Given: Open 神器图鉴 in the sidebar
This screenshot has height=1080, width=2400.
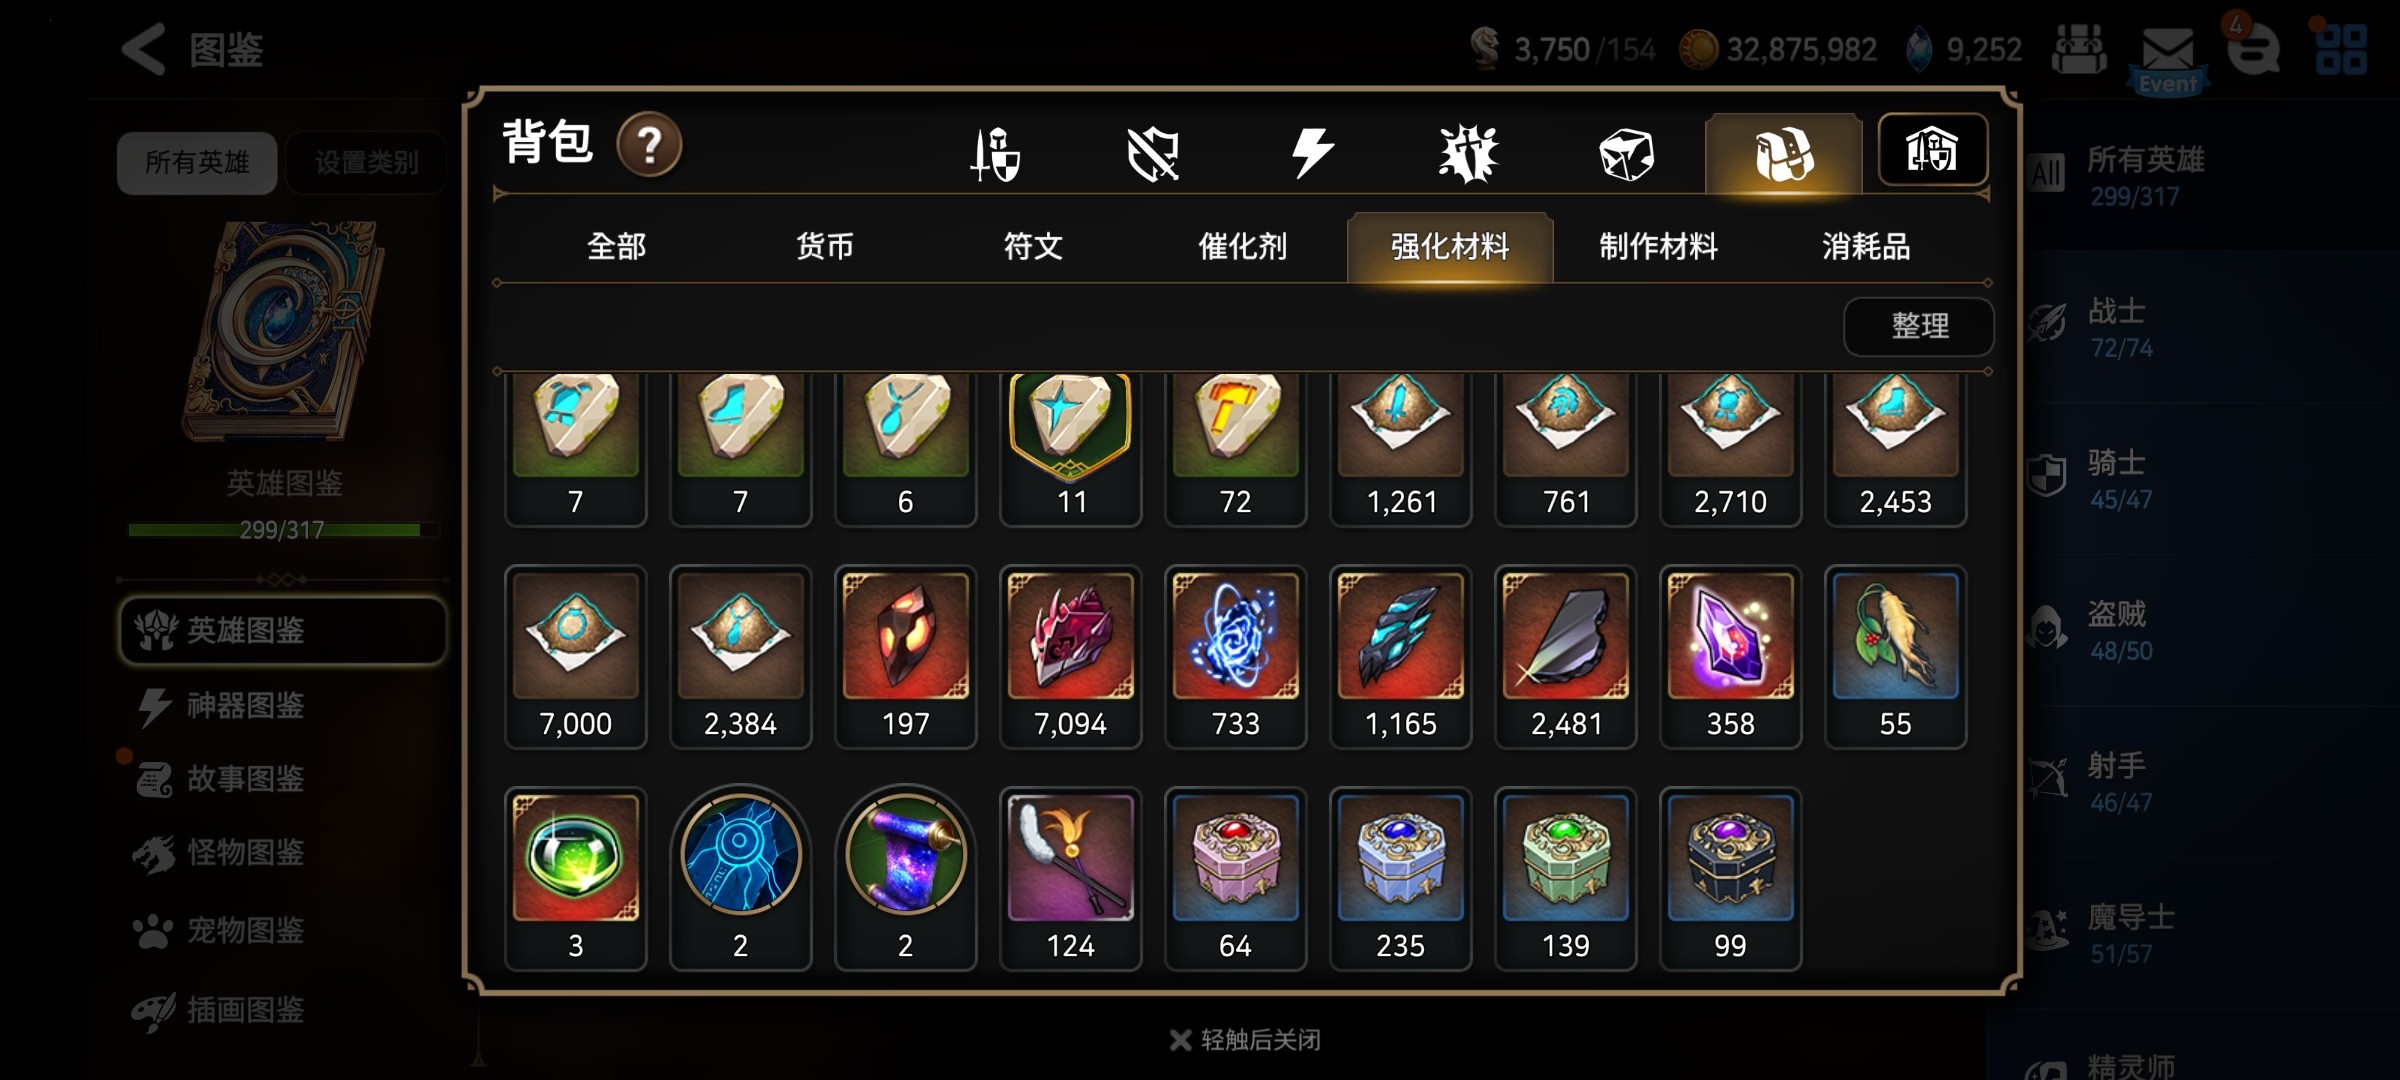Looking at the screenshot, I should click(x=244, y=706).
